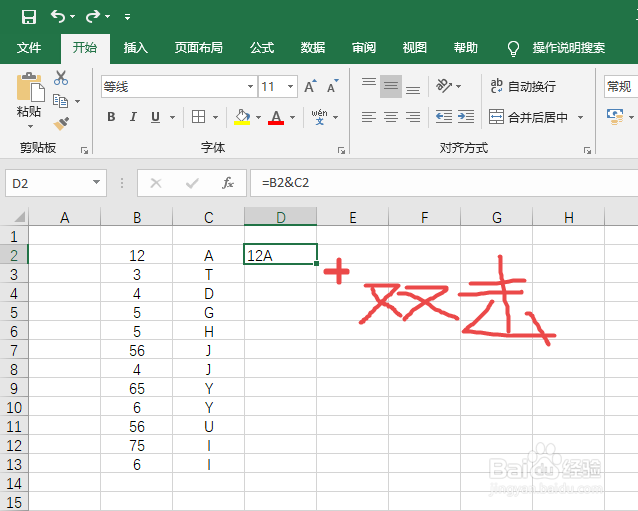Viewport: 638px width, 511px height.
Task: Align cell text left
Action: tap(369, 117)
